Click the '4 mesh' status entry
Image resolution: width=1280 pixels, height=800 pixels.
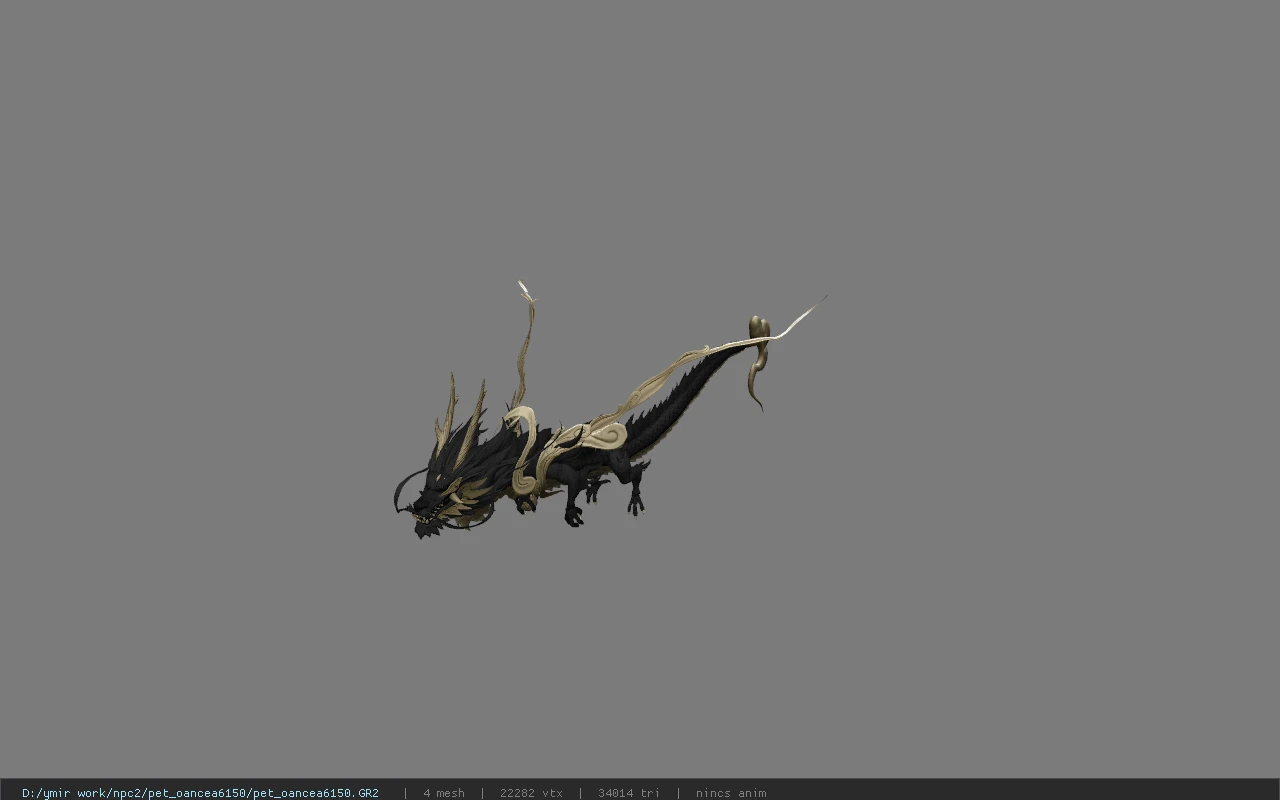[444, 793]
